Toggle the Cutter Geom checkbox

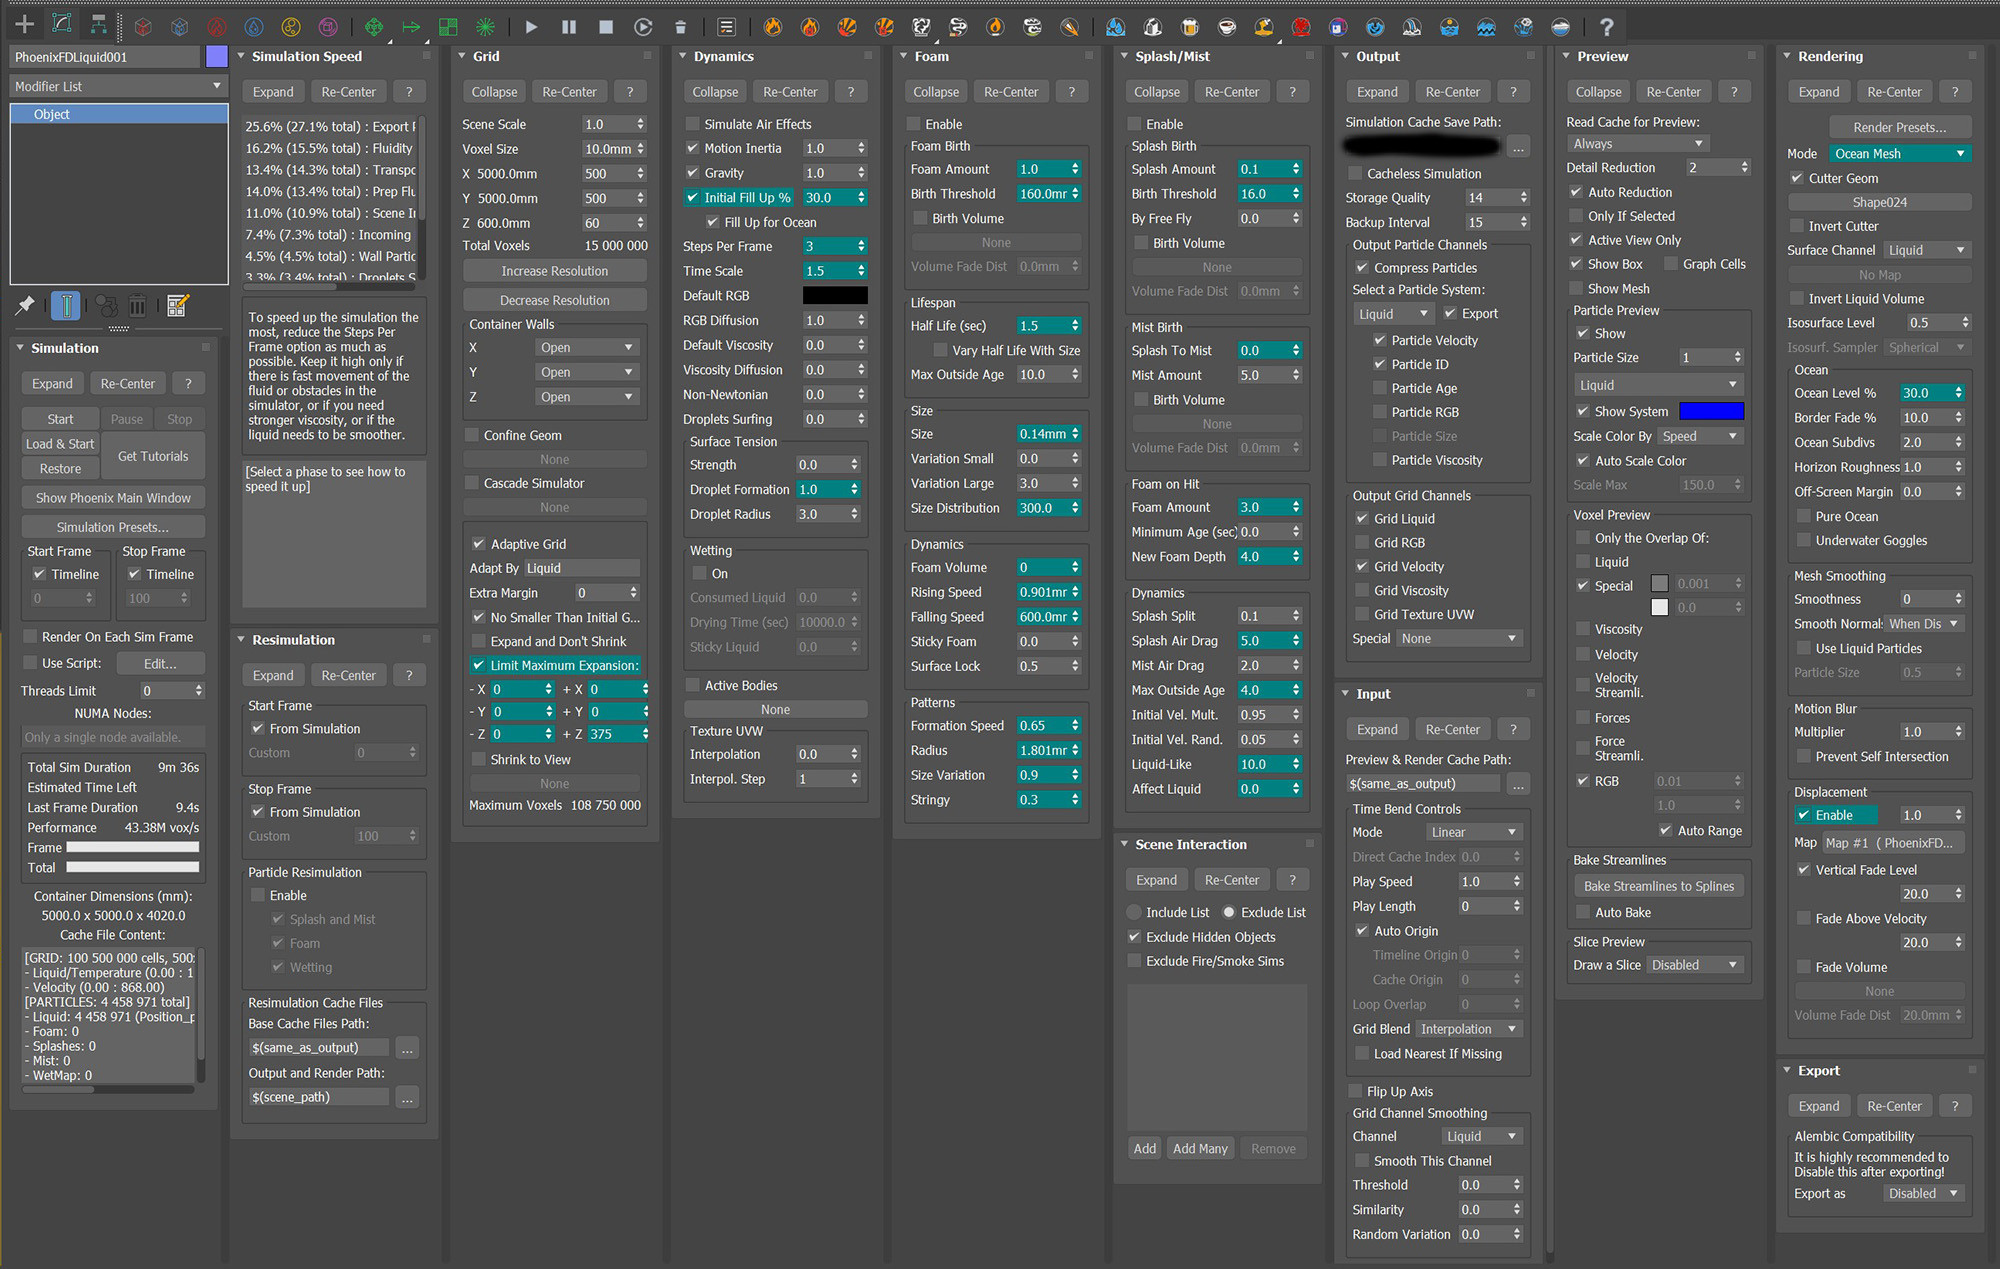click(x=1797, y=178)
